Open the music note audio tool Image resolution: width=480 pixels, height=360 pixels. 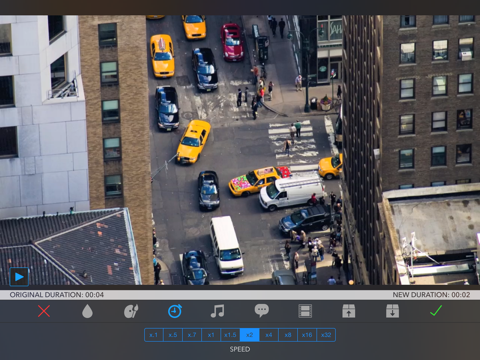(x=218, y=311)
